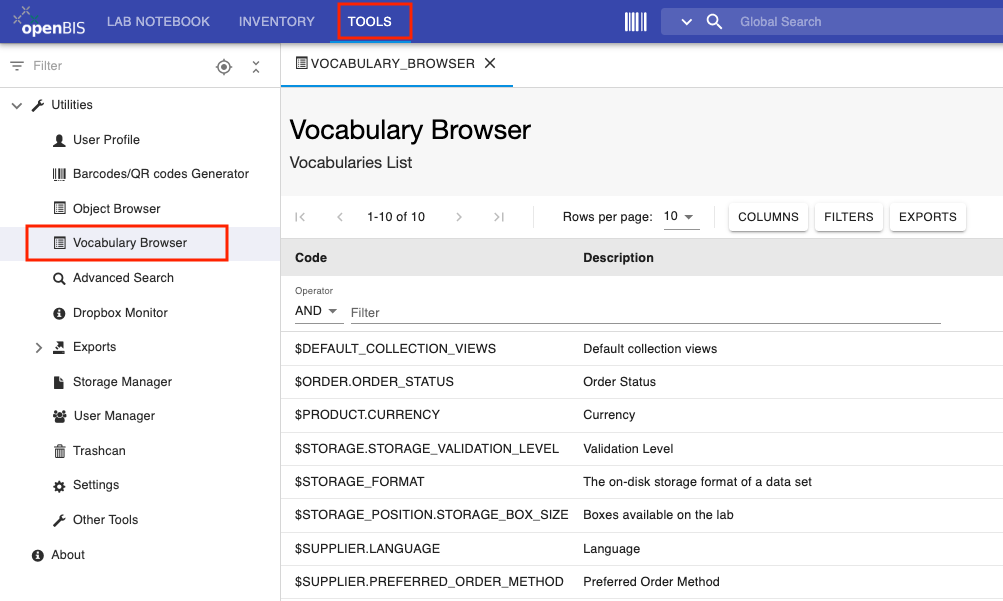The width and height of the screenshot is (1003, 601).
Task: Open Advanced Search
Action: (123, 277)
